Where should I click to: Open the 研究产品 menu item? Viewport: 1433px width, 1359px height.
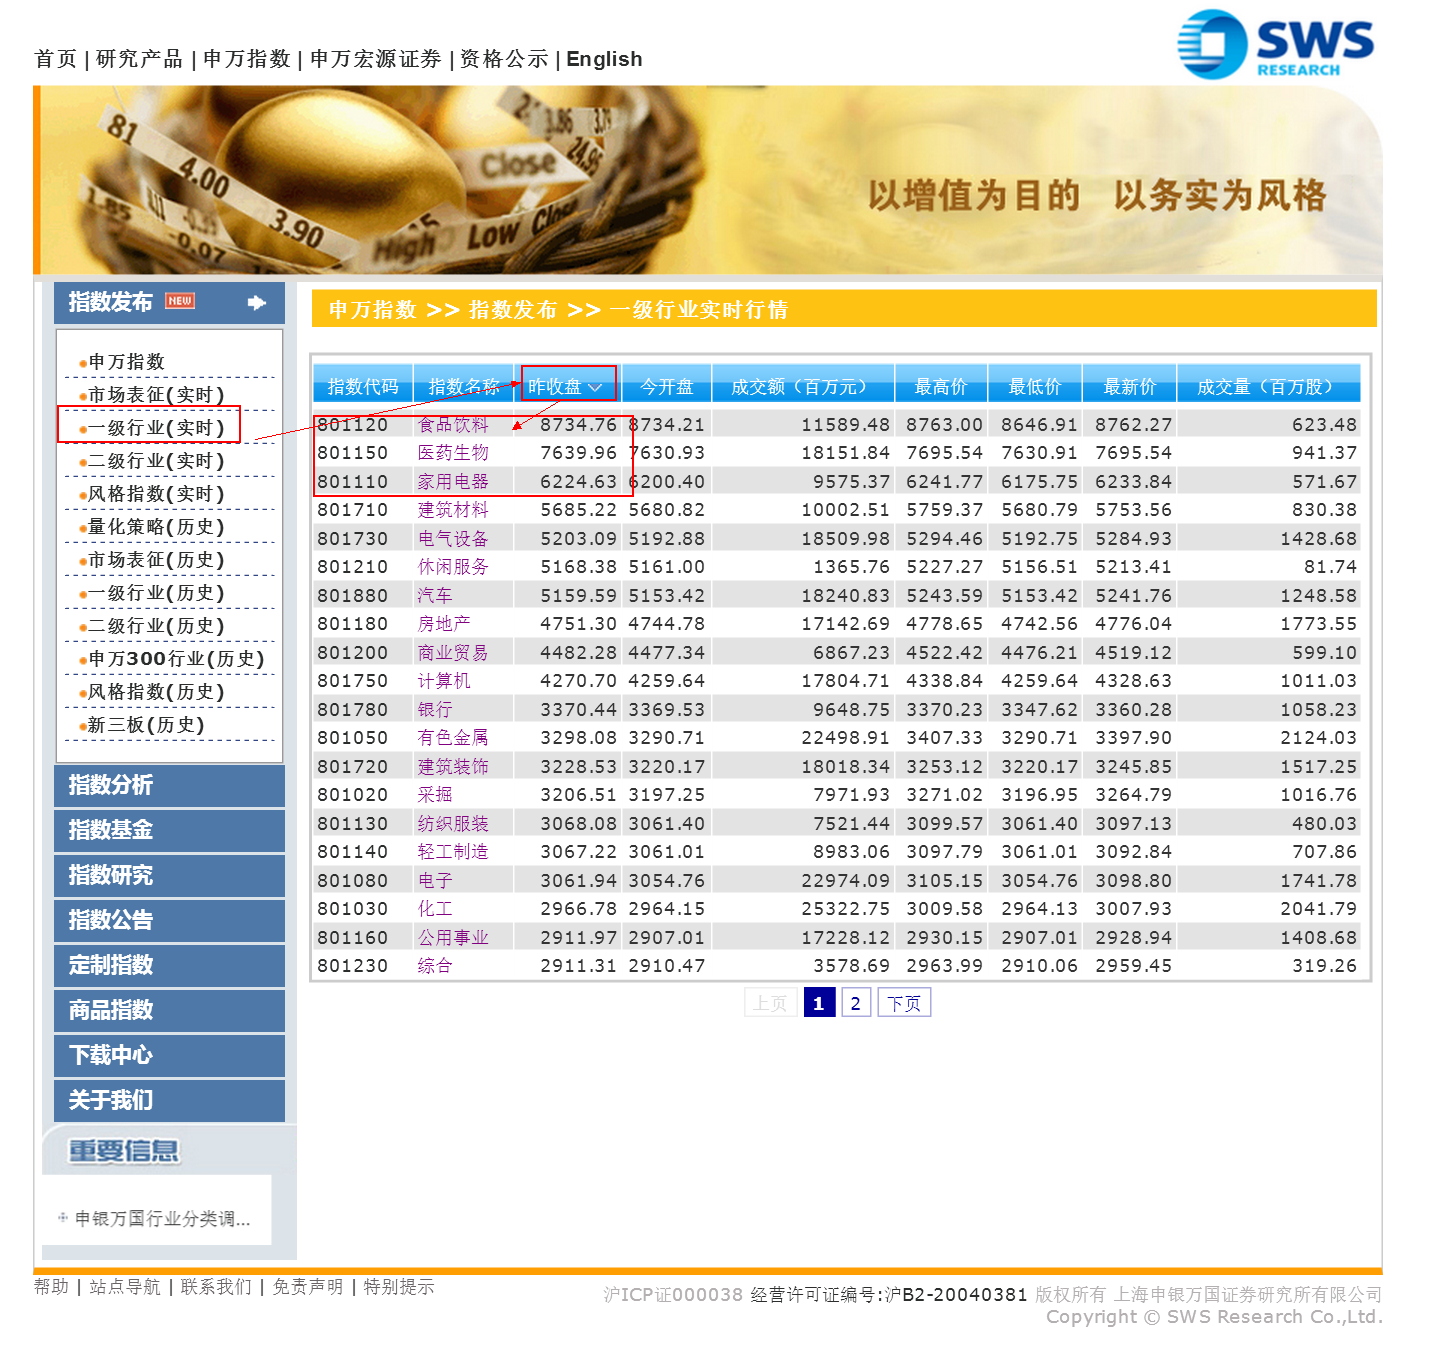coord(139,59)
